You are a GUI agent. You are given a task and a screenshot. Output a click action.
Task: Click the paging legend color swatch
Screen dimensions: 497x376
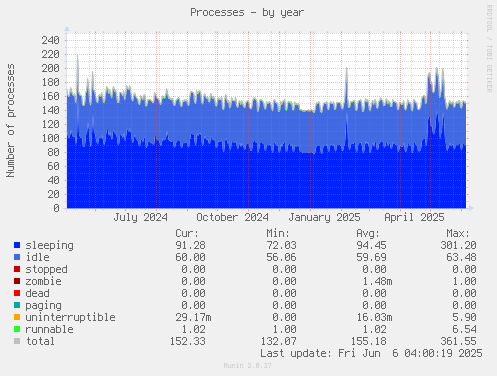click(x=17, y=305)
